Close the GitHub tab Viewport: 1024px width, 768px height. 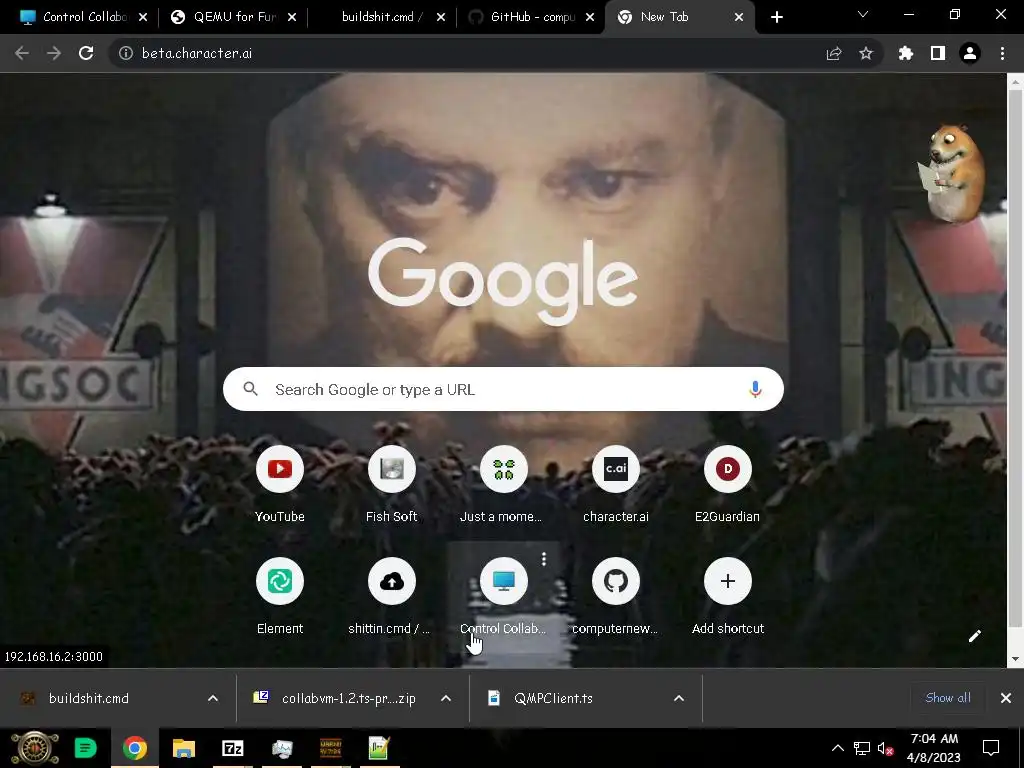[590, 17]
